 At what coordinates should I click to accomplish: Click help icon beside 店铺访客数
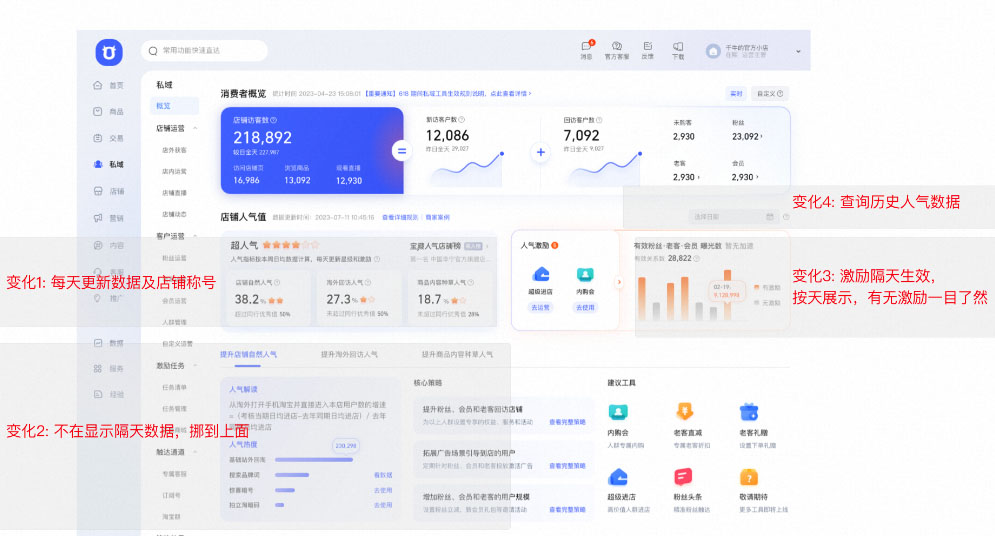coord(273,120)
